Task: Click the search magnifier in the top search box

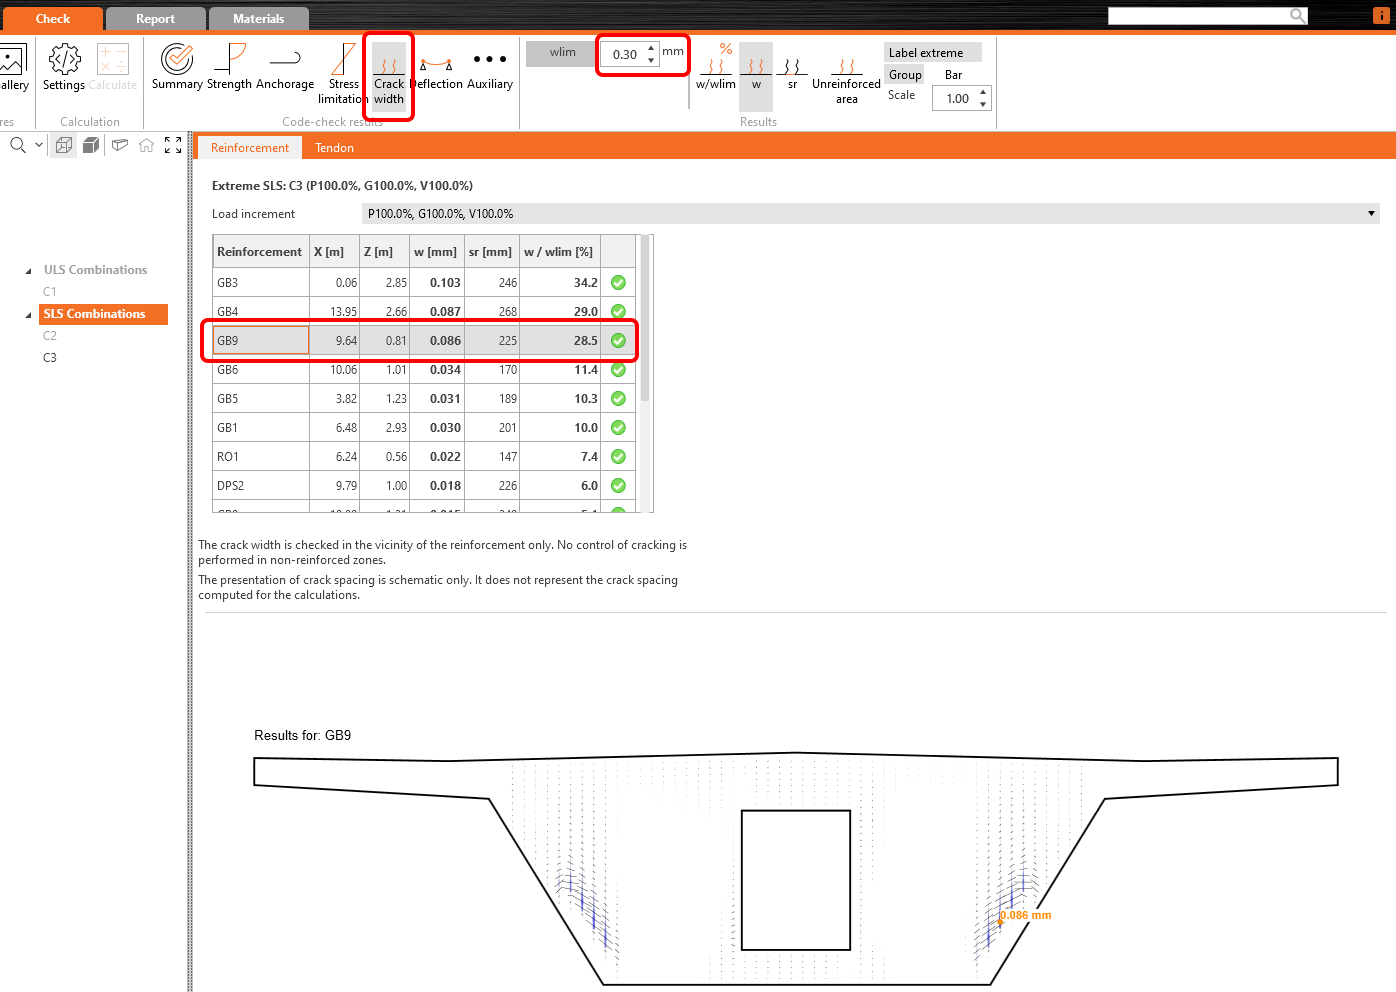Action: tap(1297, 15)
